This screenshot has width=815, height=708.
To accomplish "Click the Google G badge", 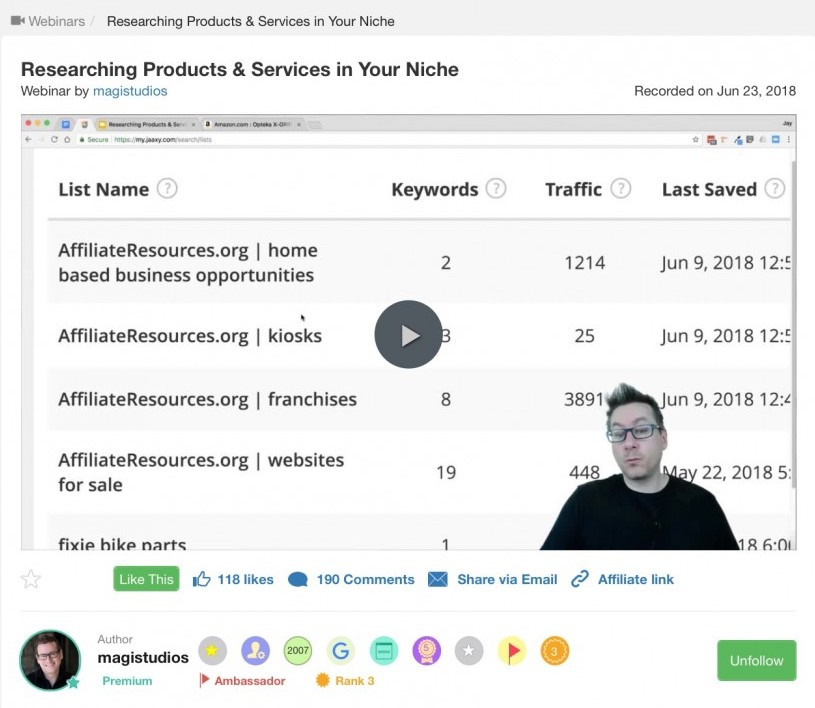I will [x=340, y=651].
